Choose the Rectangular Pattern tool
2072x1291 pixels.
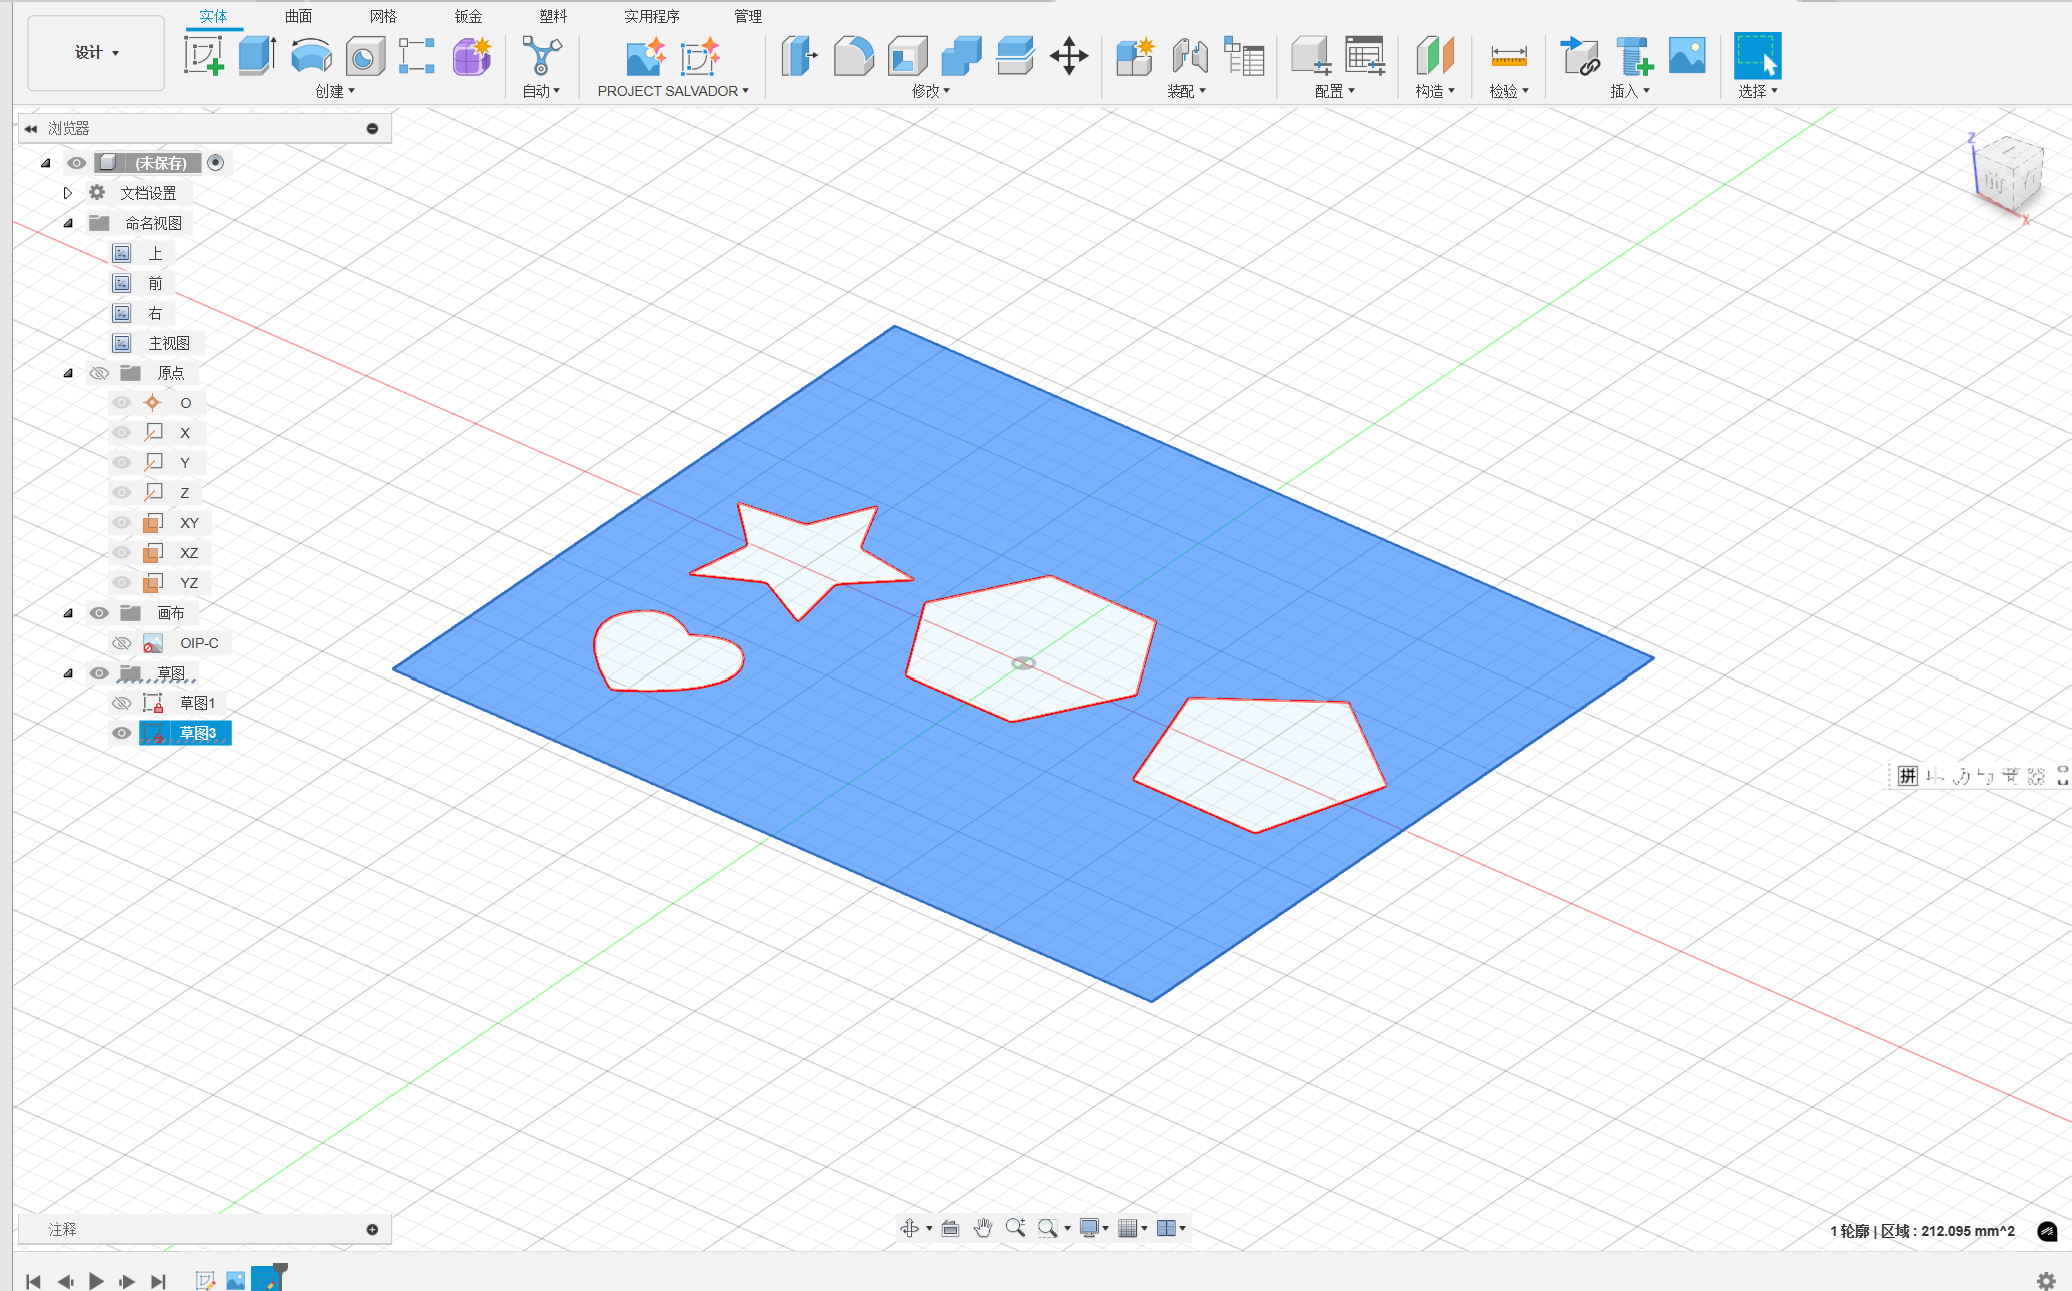click(417, 56)
